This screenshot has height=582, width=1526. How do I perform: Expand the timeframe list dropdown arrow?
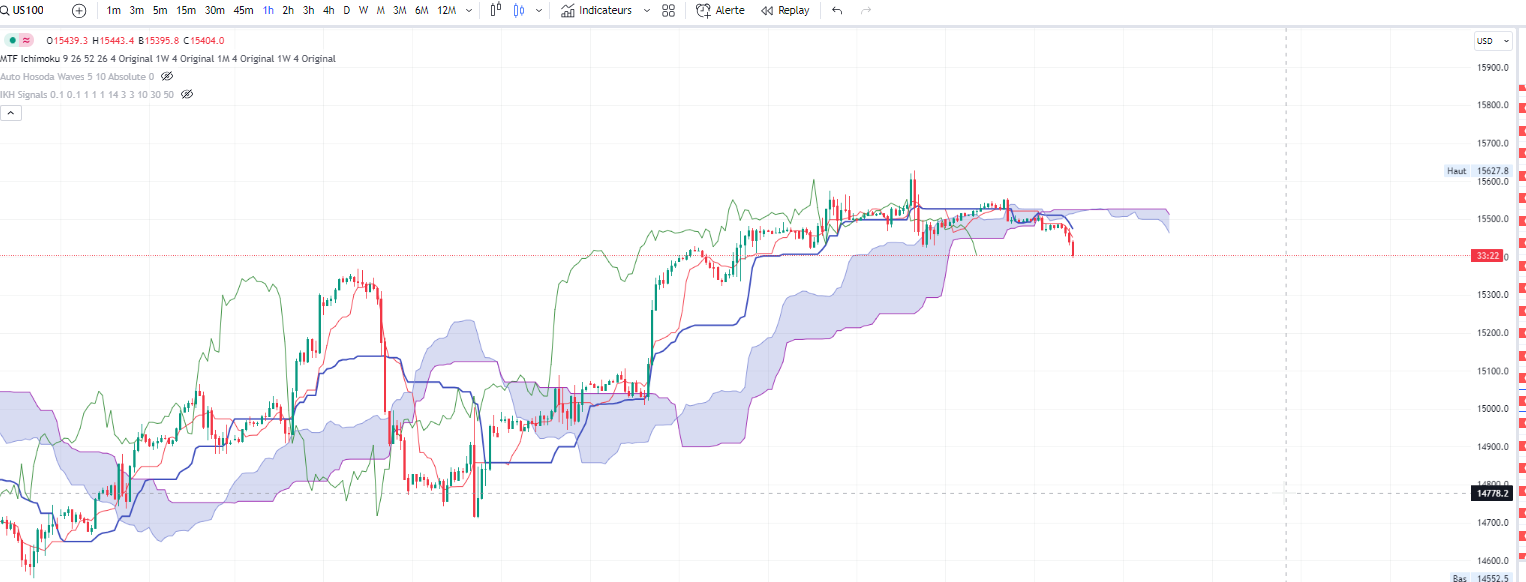469,10
